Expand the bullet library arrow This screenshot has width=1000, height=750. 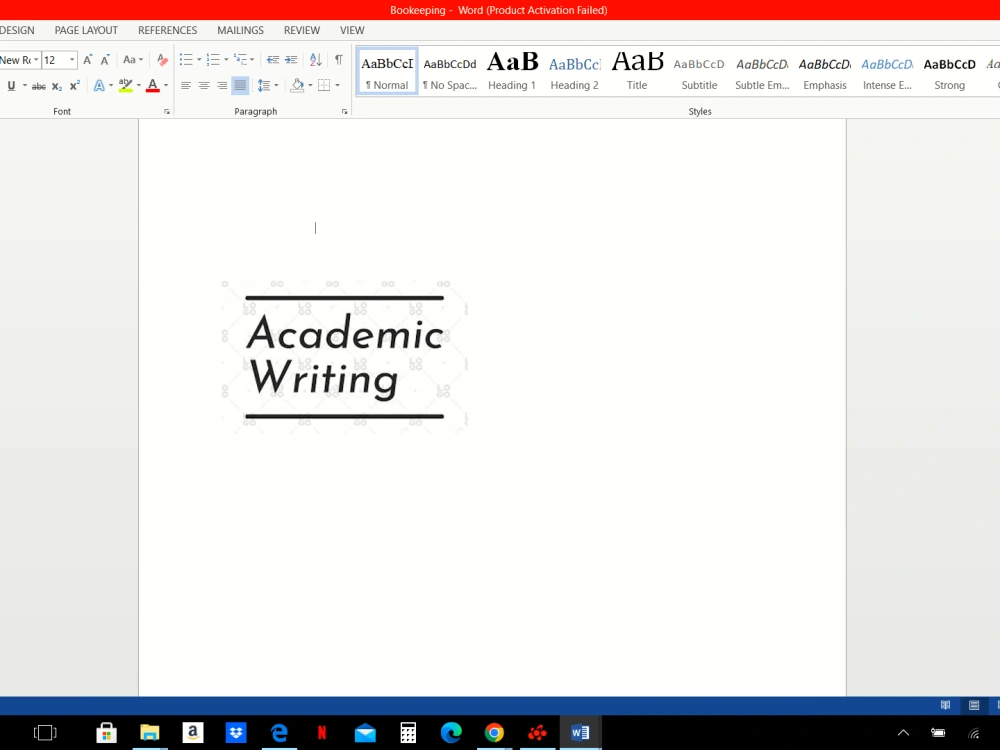coord(199,60)
